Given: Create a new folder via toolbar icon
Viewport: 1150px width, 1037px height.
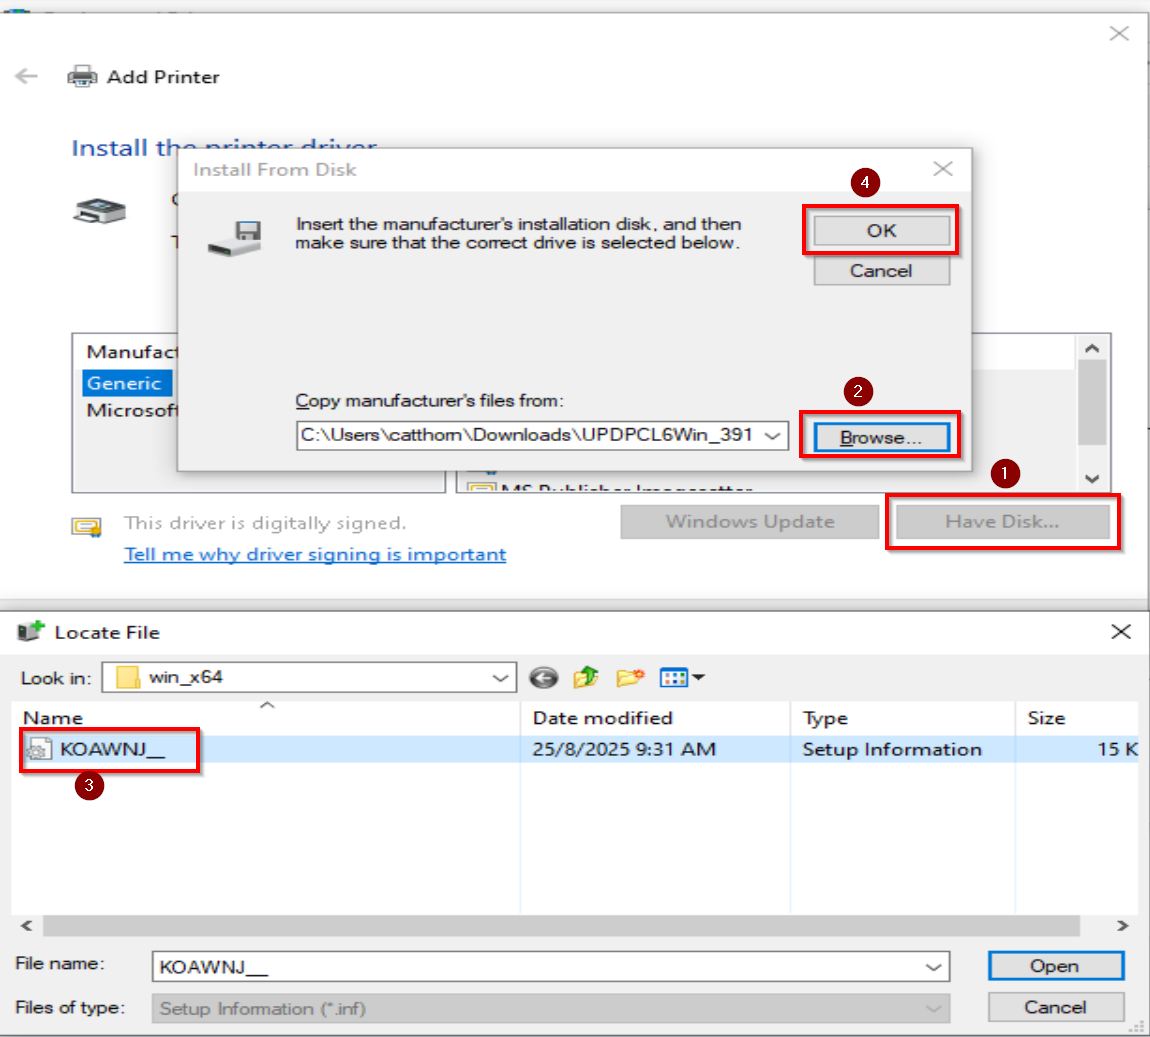Looking at the screenshot, I should click(x=630, y=678).
